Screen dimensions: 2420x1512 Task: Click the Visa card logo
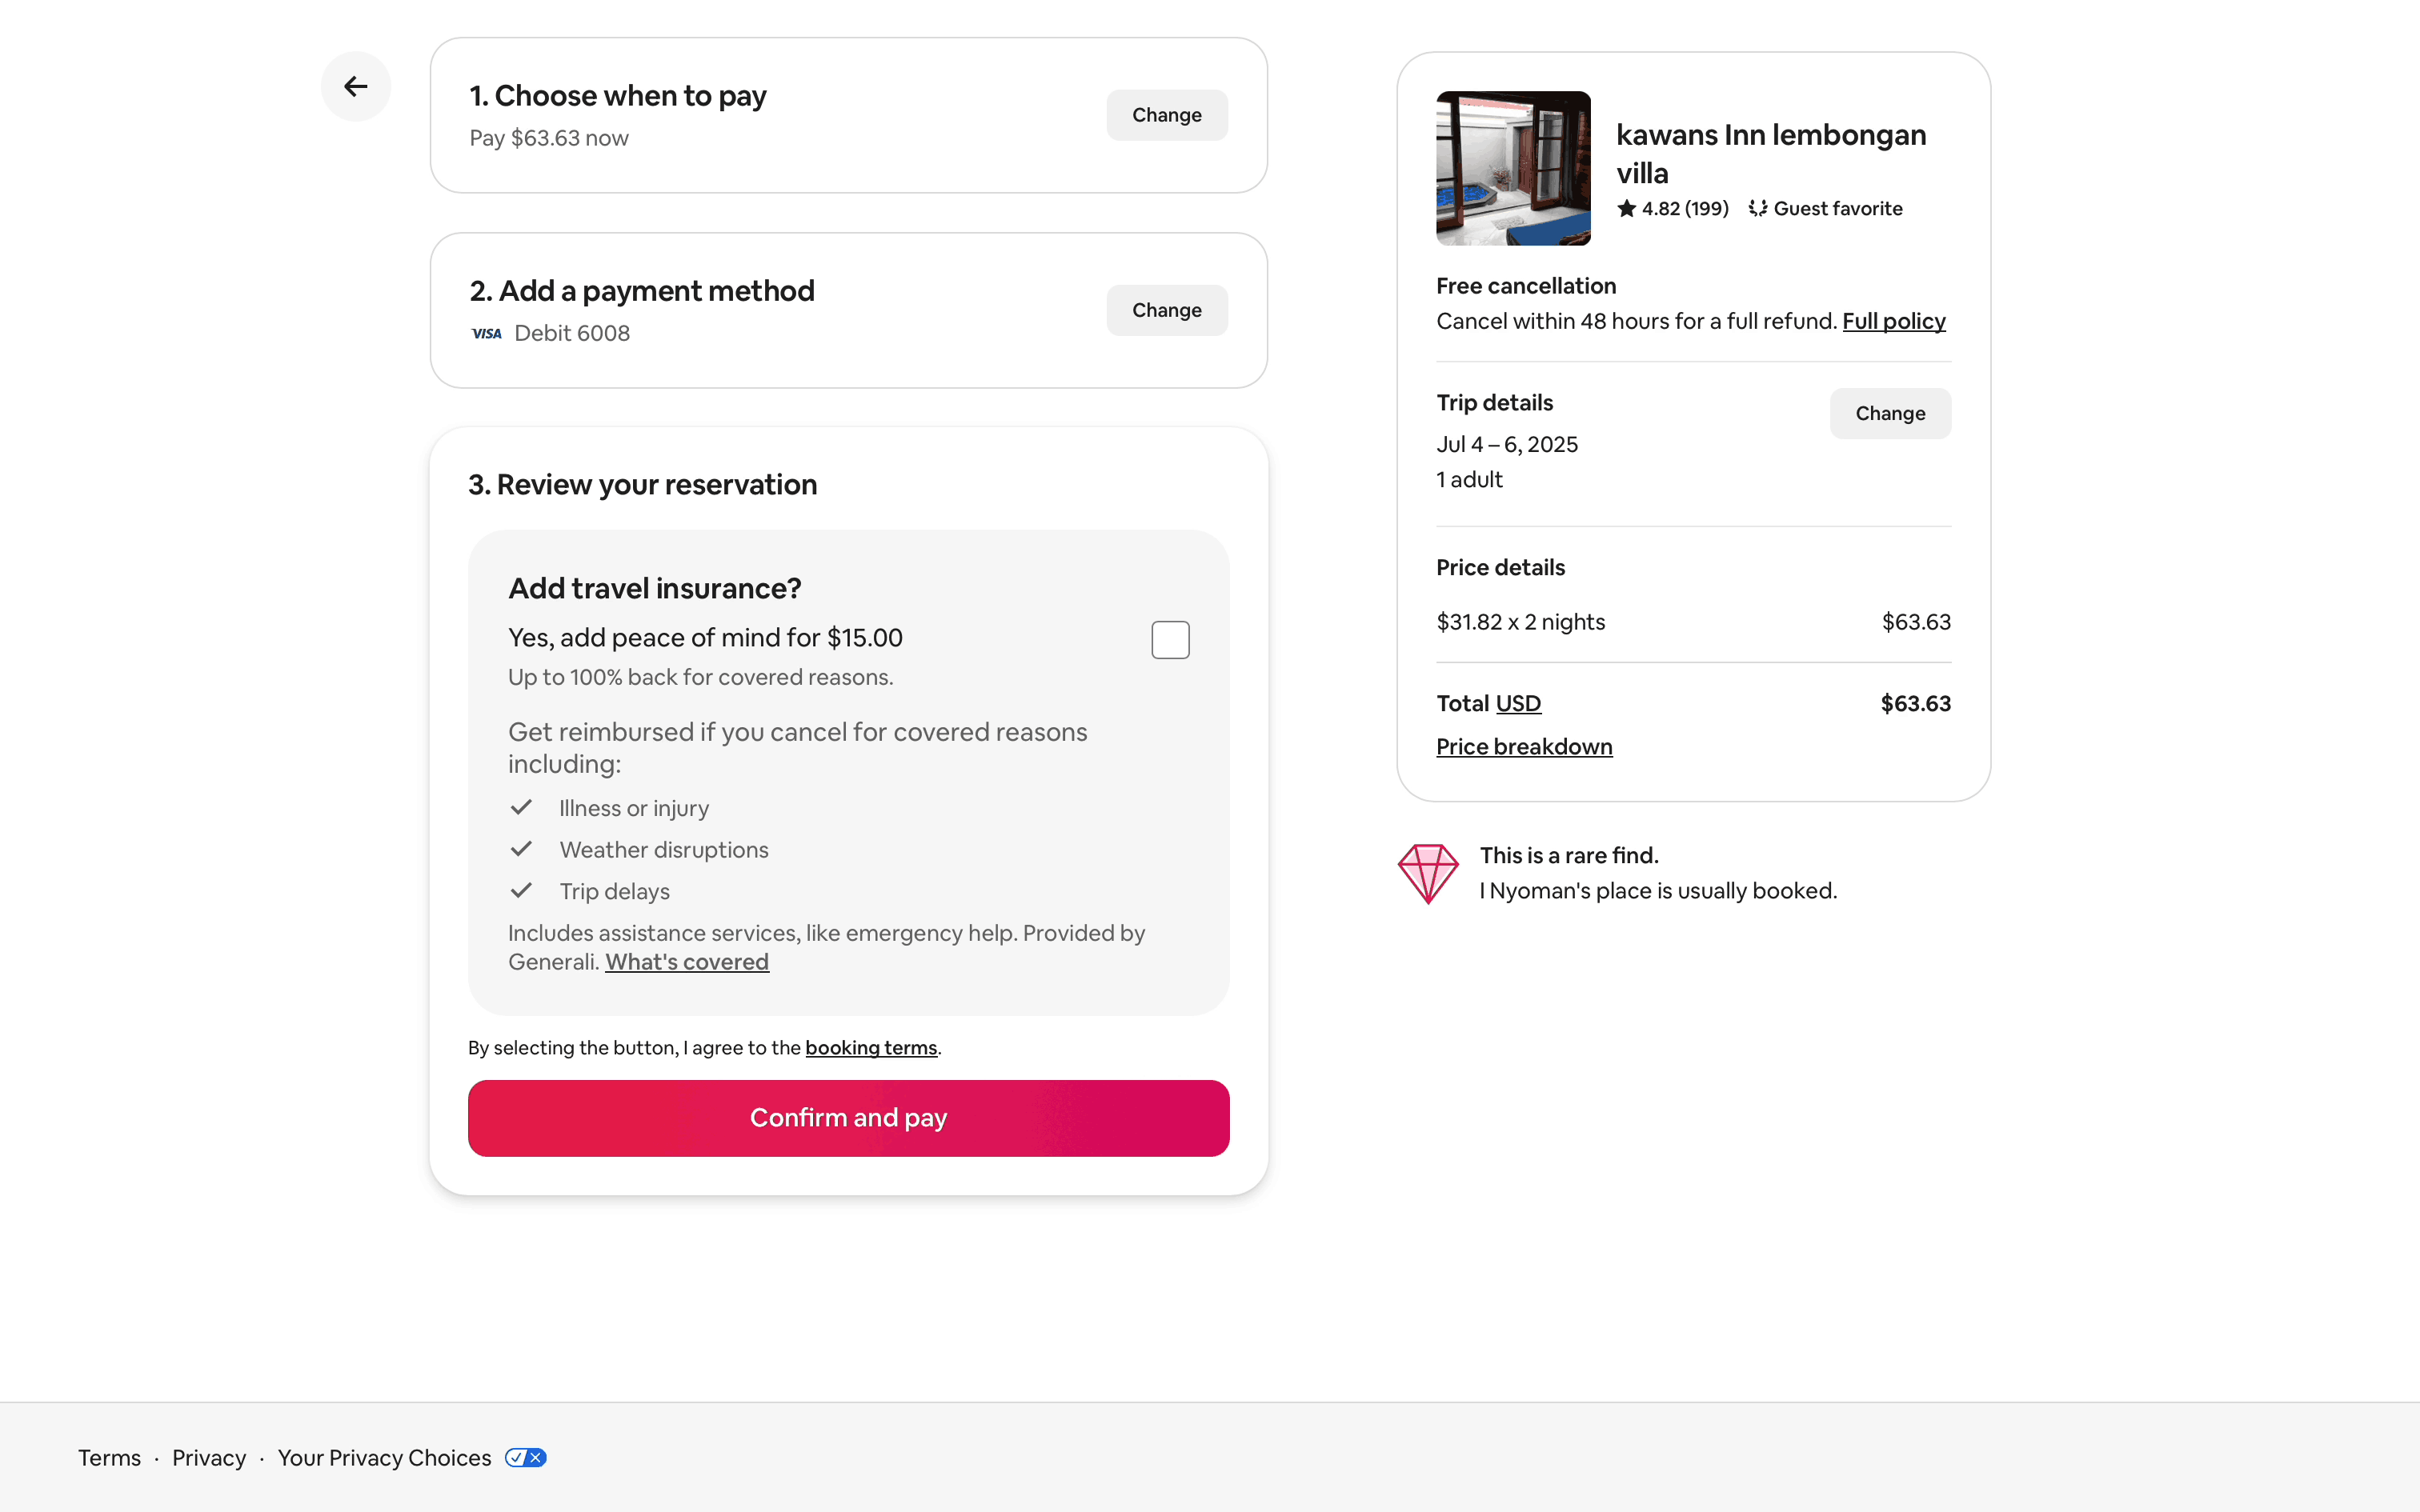(x=487, y=334)
